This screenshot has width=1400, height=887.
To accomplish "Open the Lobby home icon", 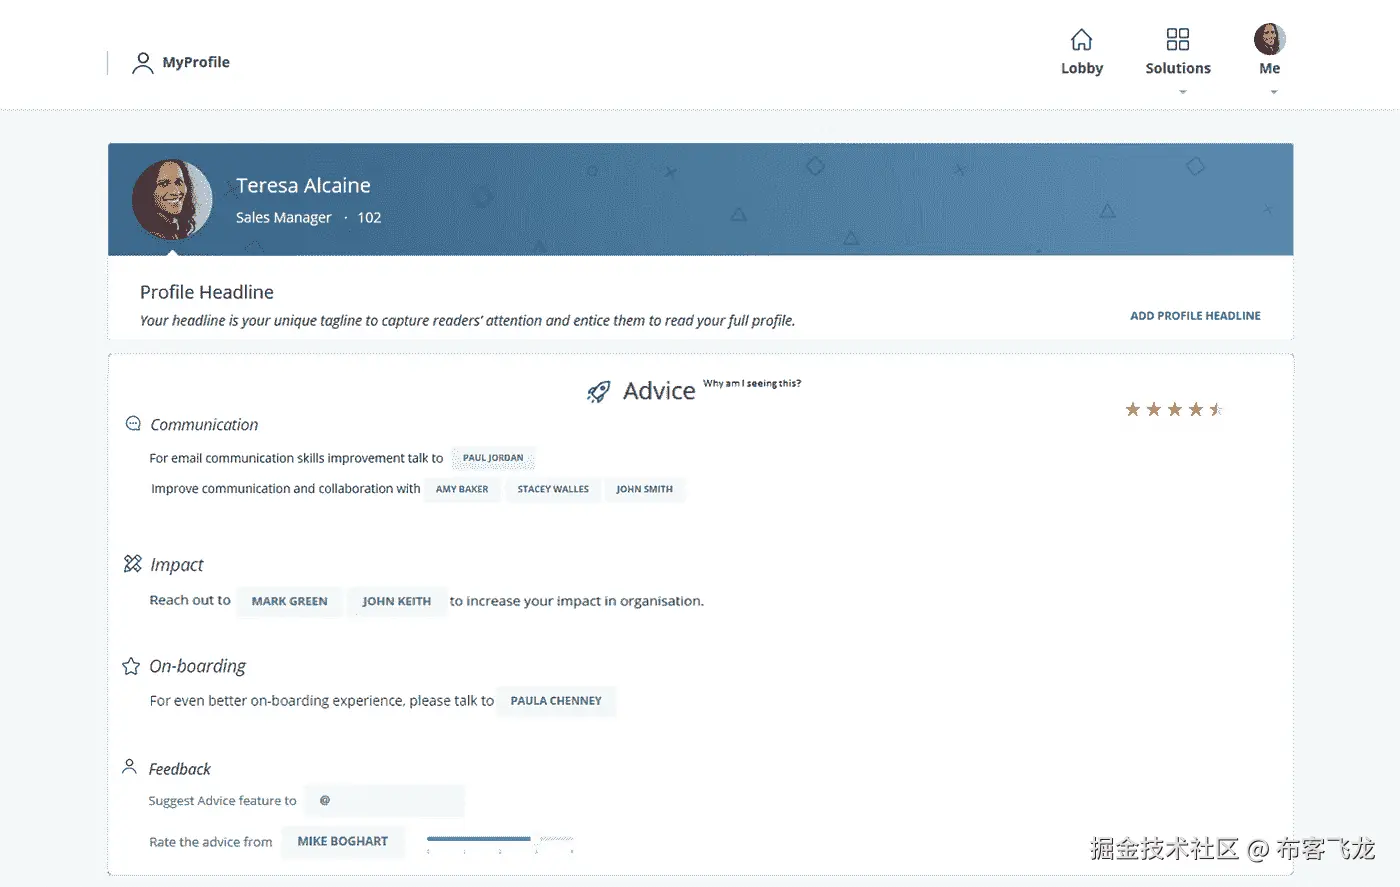I will click(x=1081, y=39).
